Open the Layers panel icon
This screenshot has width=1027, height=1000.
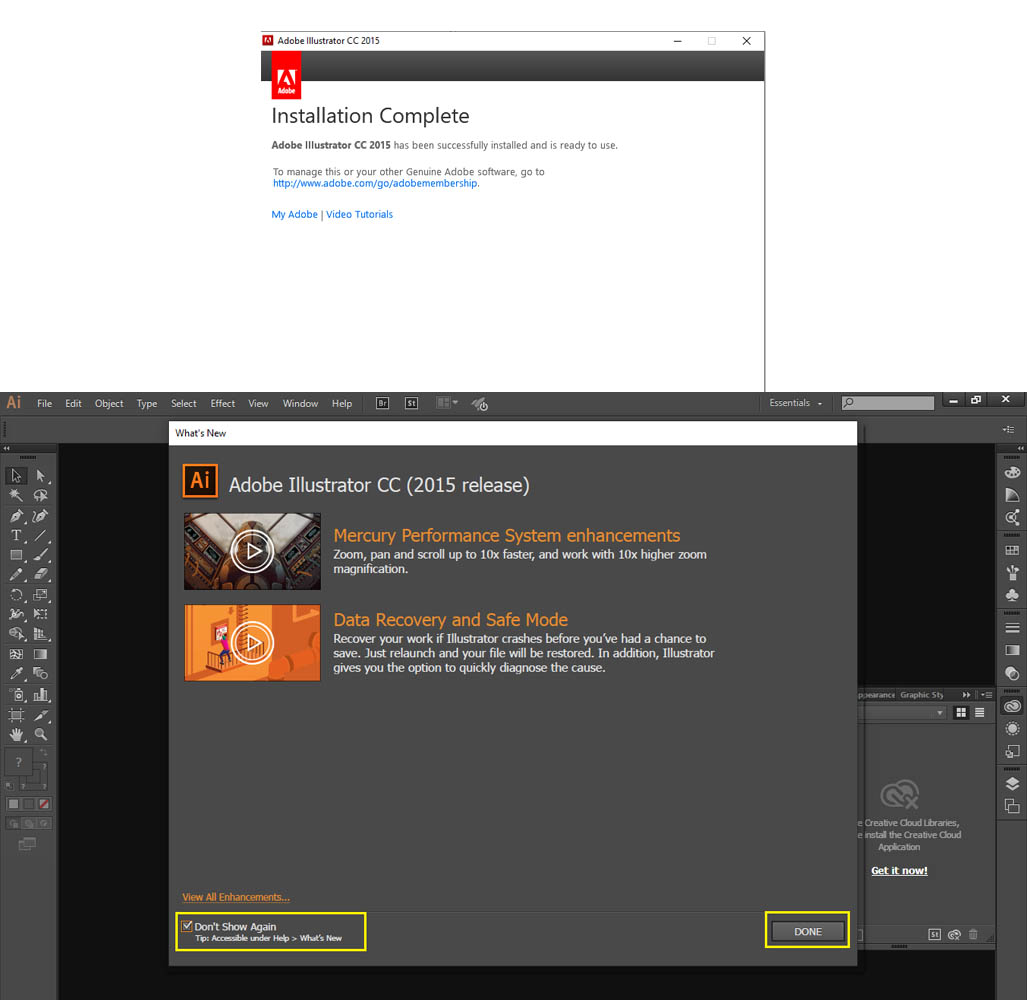point(1012,784)
